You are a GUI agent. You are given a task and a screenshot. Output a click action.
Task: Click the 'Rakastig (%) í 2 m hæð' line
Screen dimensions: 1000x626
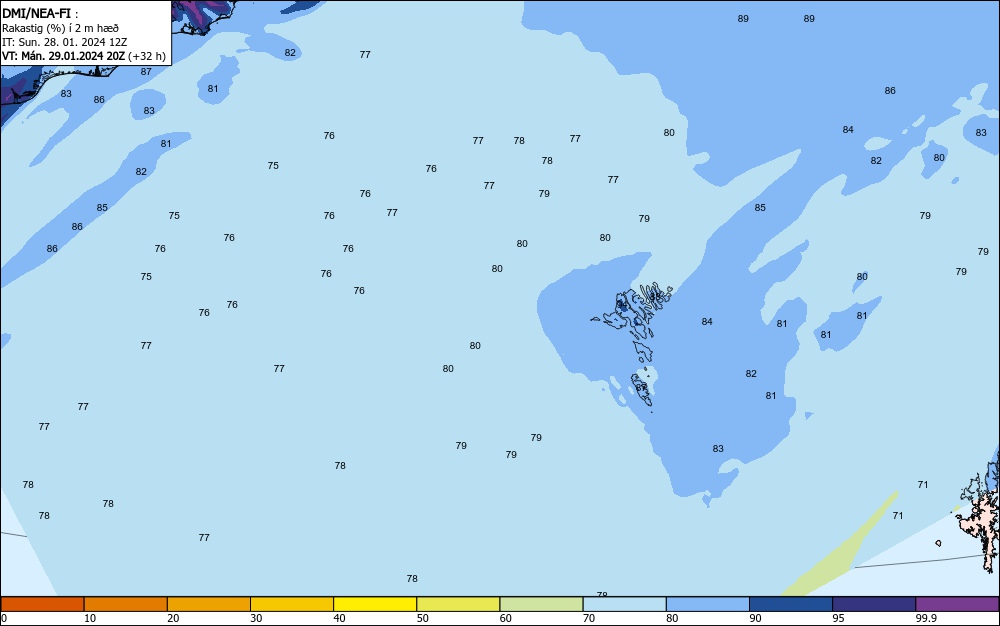click(x=60, y=28)
